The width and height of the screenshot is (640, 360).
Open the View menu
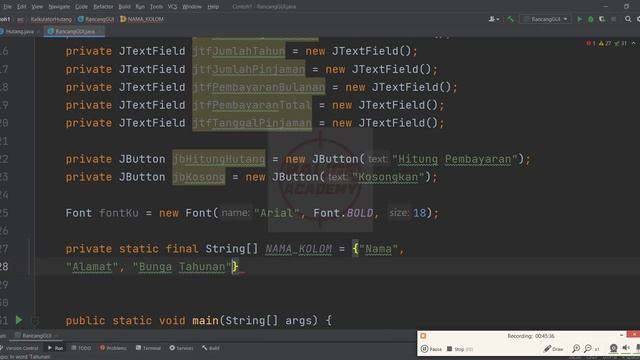tap(37, 7)
